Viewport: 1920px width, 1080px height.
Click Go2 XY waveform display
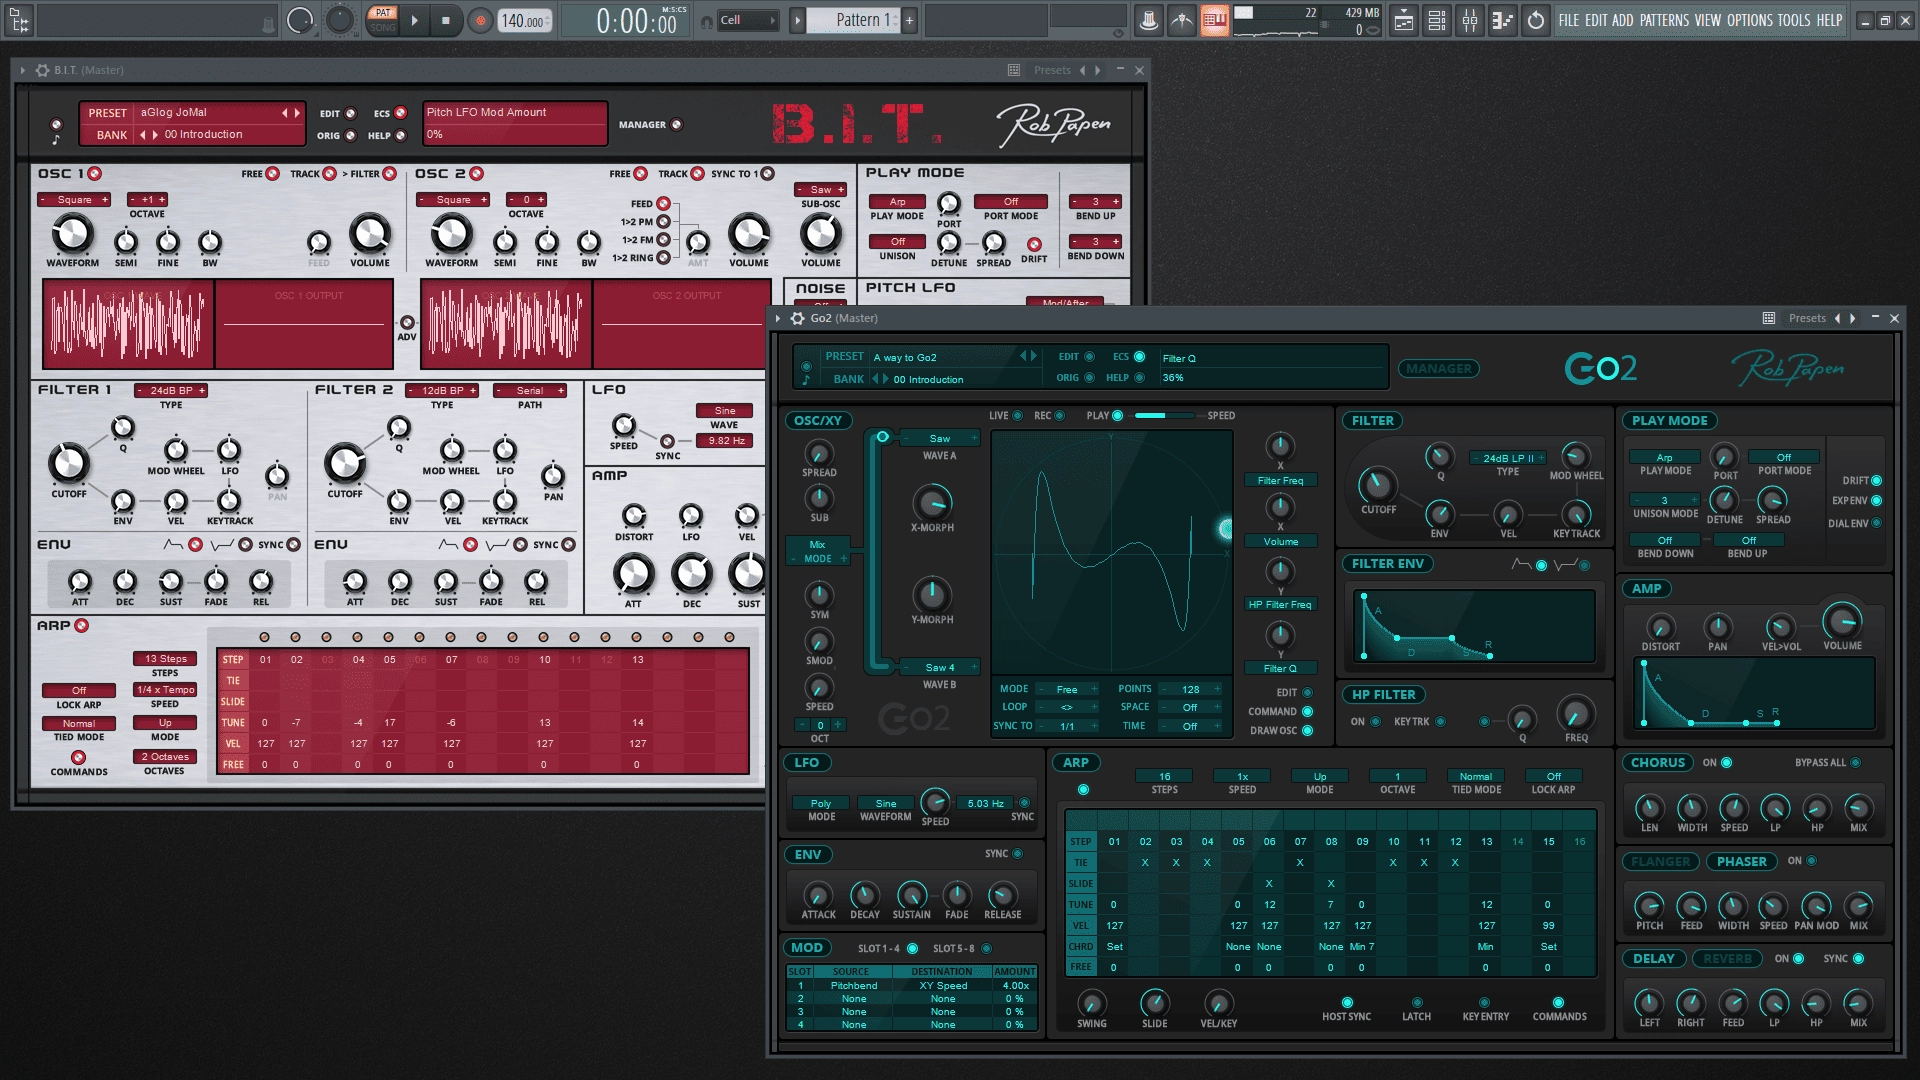pyautogui.click(x=1111, y=552)
